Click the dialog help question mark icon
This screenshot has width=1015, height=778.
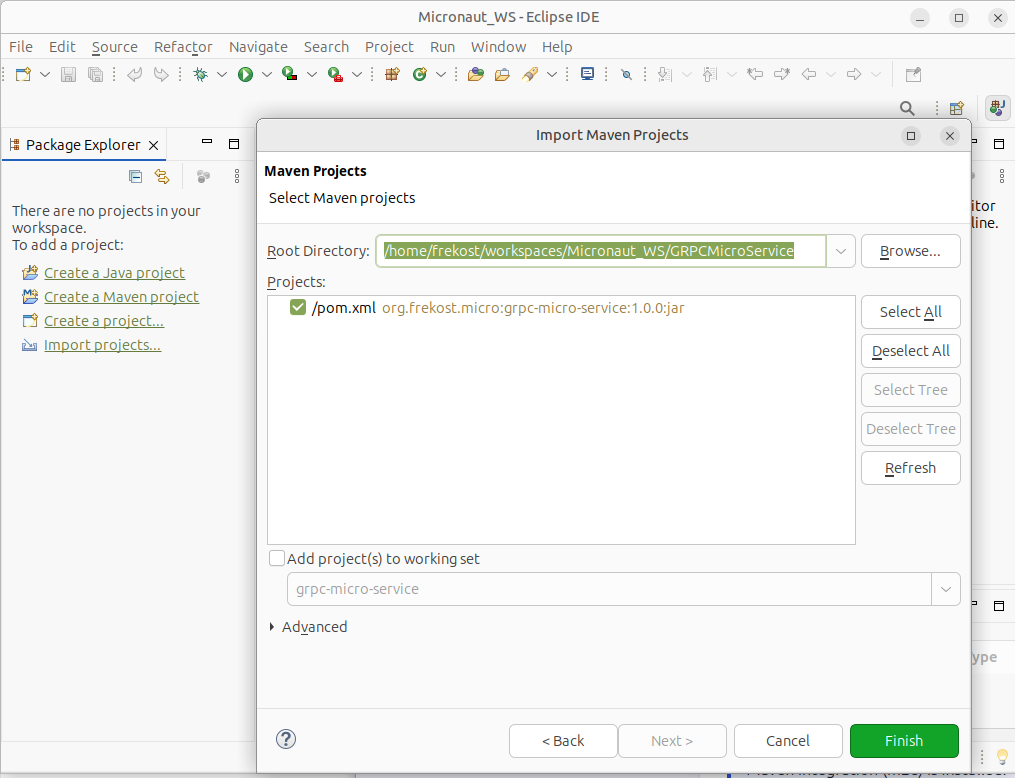(x=285, y=739)
